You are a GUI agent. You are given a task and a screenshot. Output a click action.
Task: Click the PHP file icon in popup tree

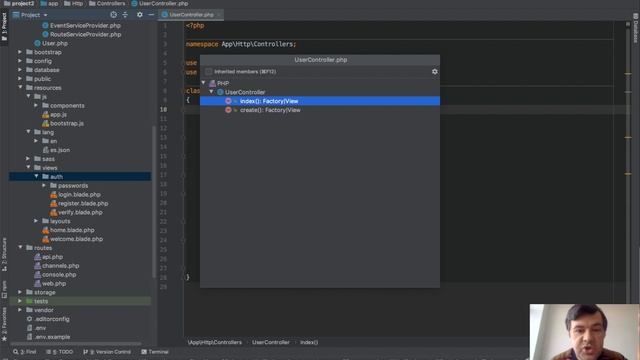tap(212, 83)
